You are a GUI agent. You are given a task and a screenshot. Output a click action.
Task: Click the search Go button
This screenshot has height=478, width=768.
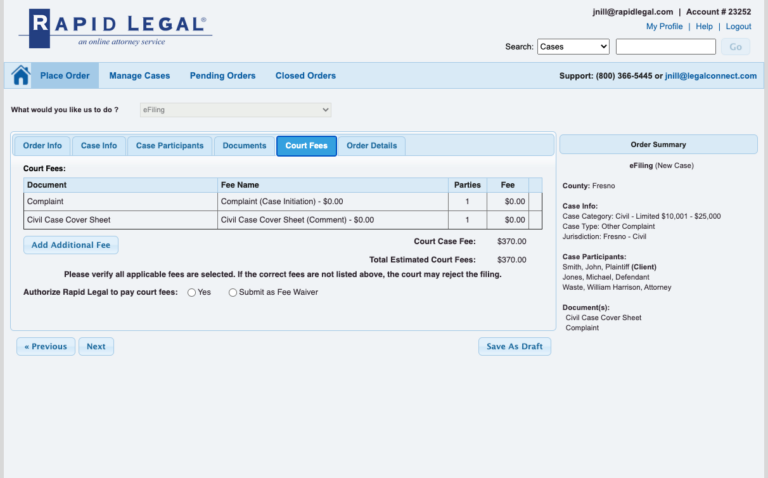pos(735,47)
